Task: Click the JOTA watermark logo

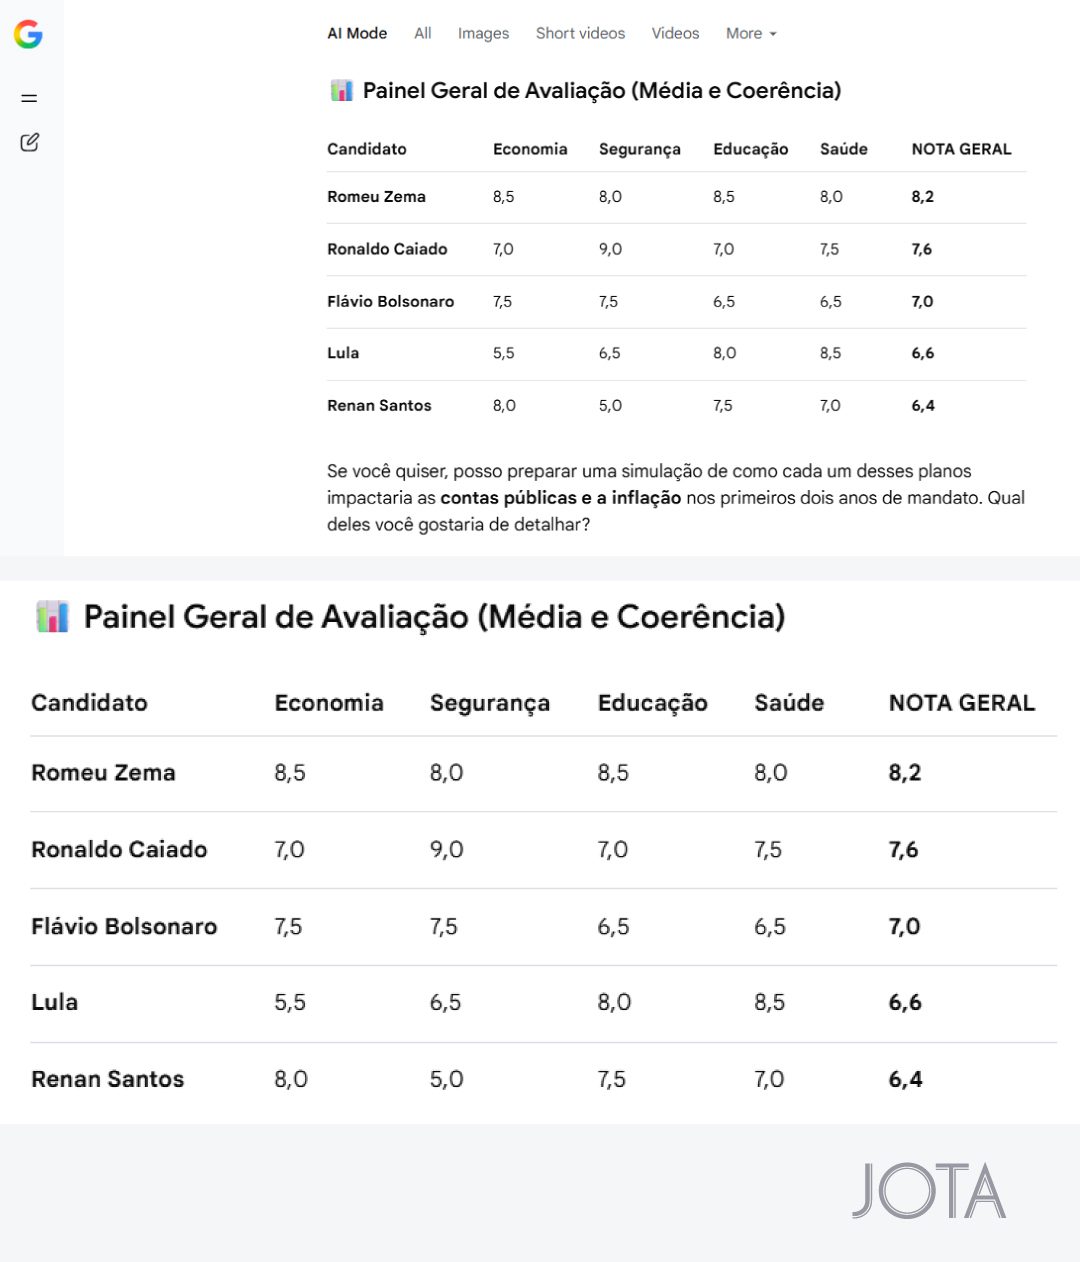Action: coord(929,1190)
